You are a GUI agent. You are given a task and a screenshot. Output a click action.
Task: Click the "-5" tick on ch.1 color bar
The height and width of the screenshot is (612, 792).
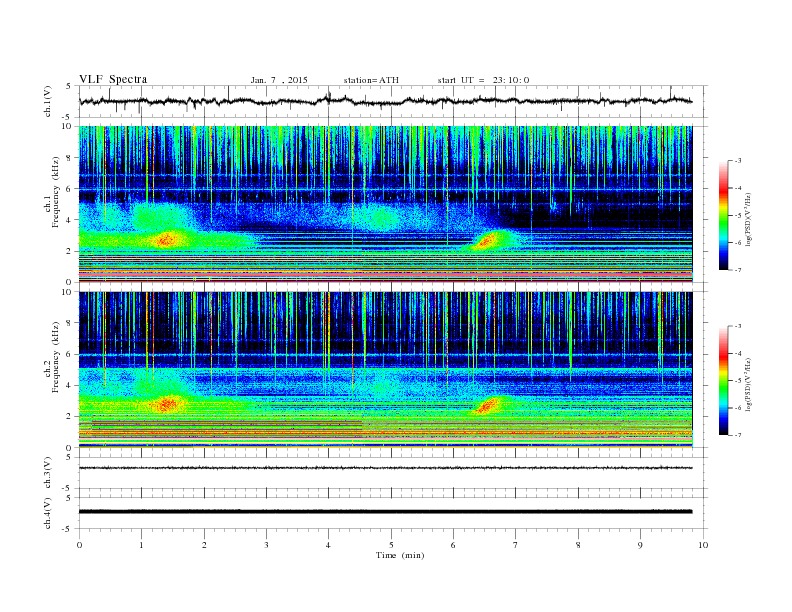[737, 215]
